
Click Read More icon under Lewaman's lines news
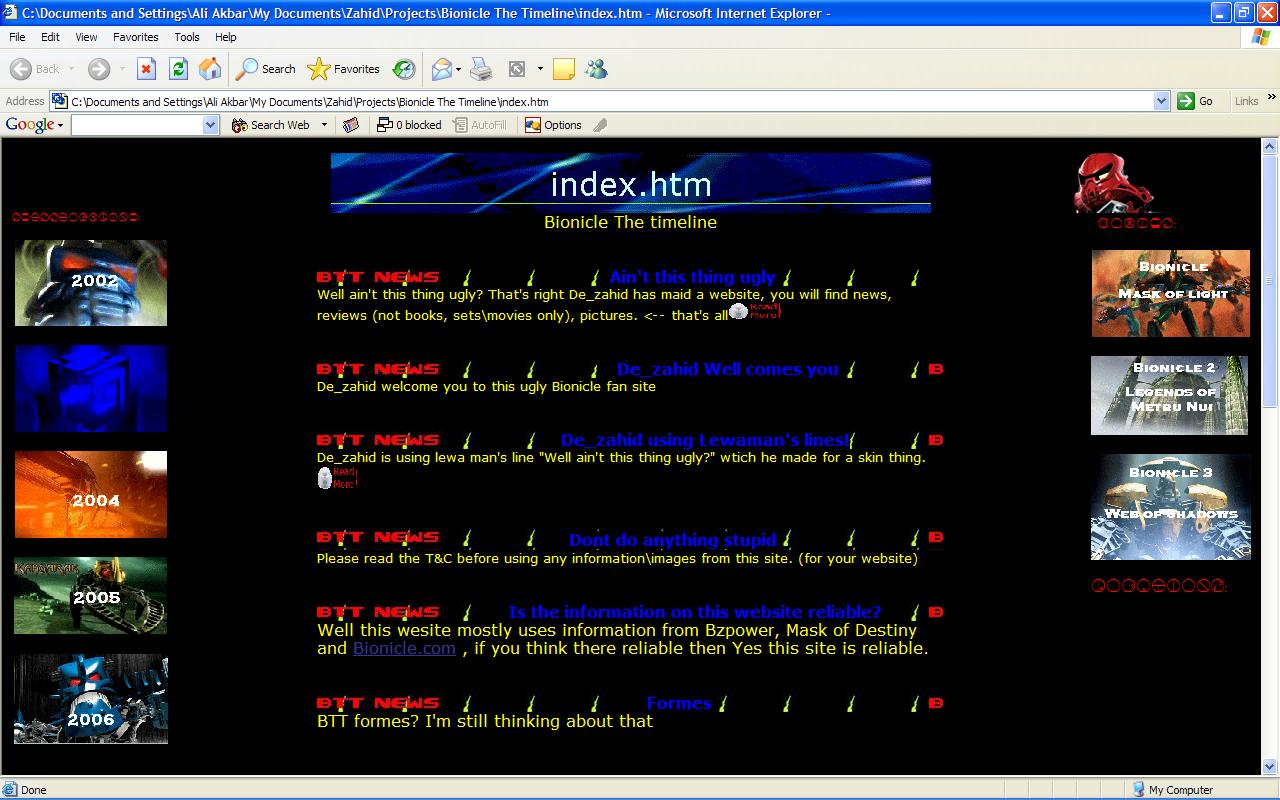click(x=337, y=478)
